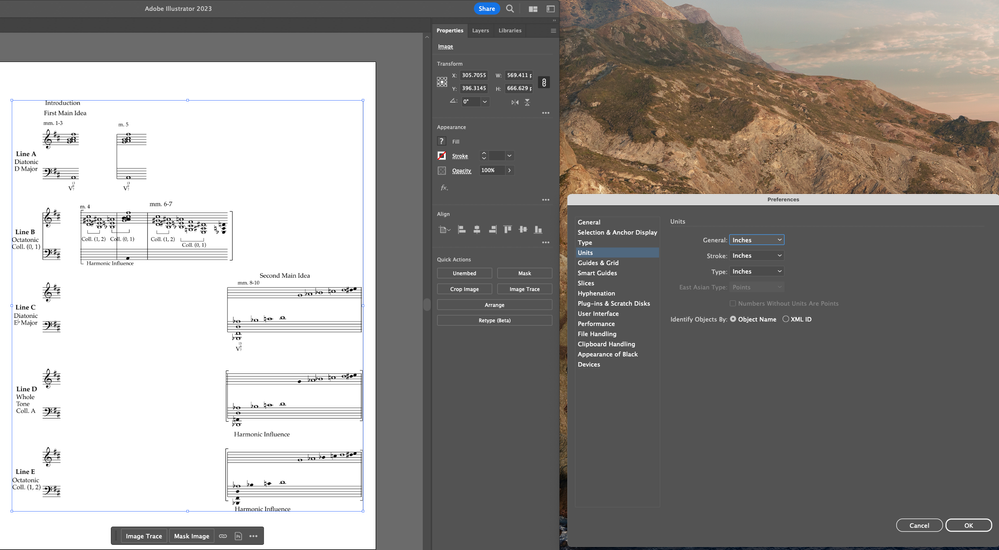
Task: Select Appearance of Black preferences
Action: [x=608, y=354]
